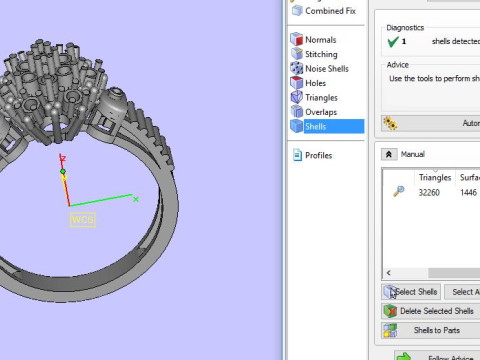
Task: Select Overlaps in the fix list
Action: (x=321, y=112)
